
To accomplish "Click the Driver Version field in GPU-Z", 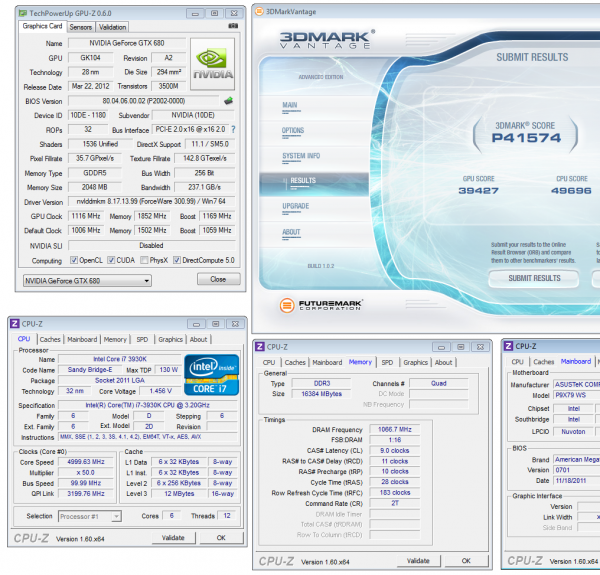I will click(x=152, y=201).
